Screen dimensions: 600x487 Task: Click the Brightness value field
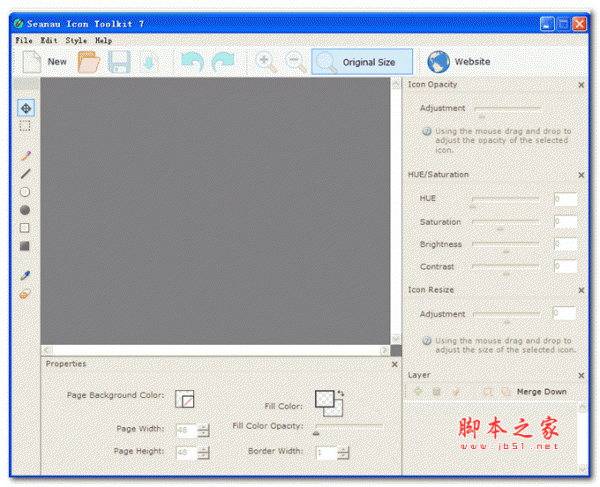(x=565, y=244)
